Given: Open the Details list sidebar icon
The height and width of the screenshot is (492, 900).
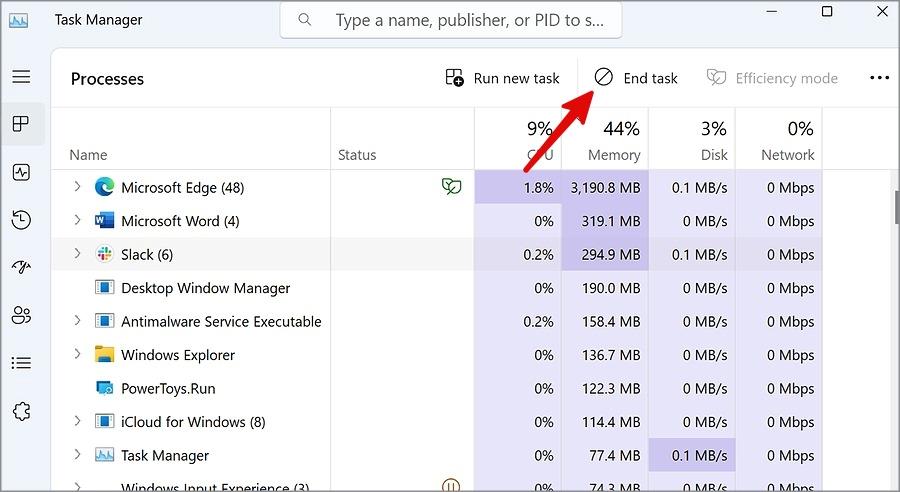Looking at the screenshot, I should point(21,363).
